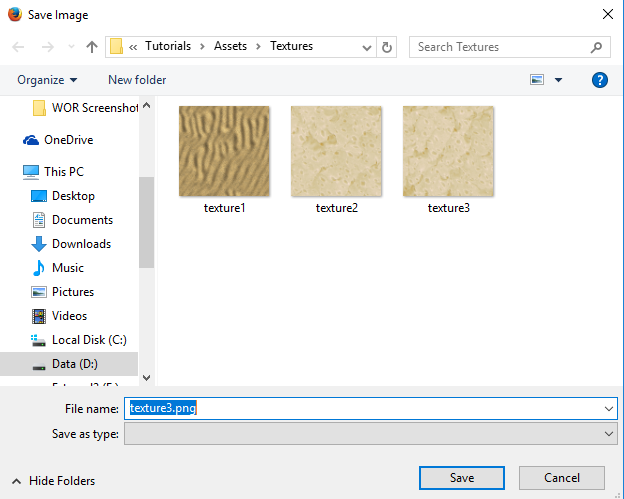Expand the File name dropdown arrow

click(609, 408)
